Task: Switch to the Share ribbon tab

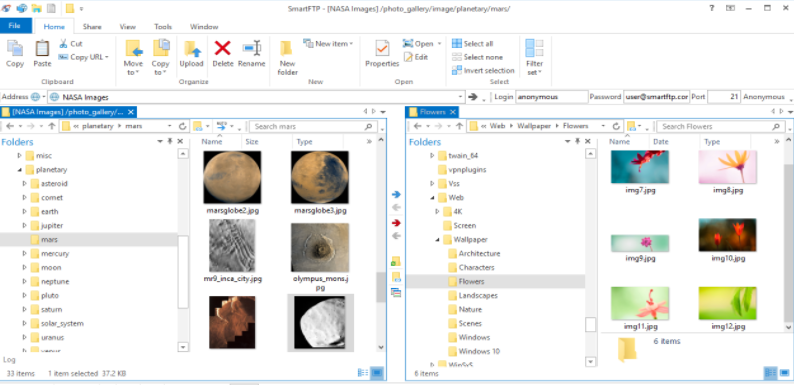Action: 92,26
